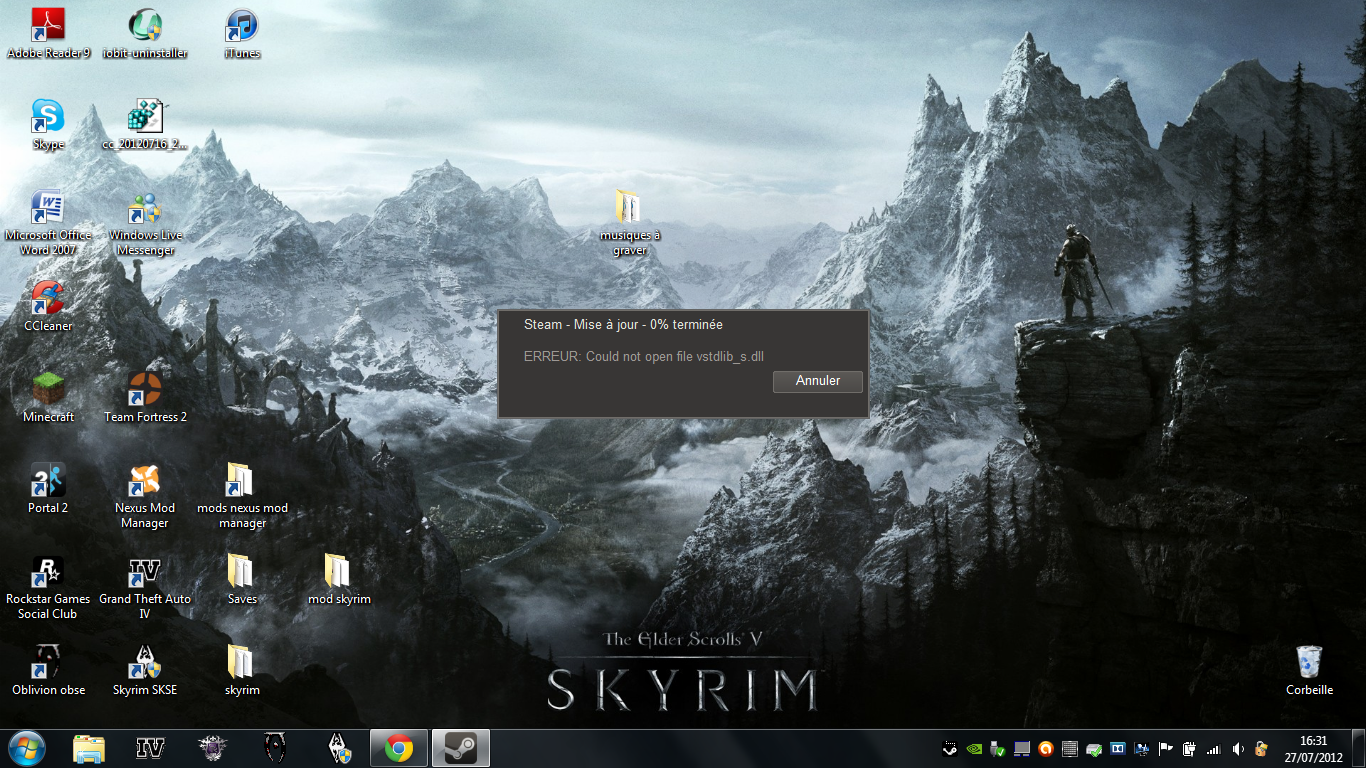Screen dimensions: 1366x768
Task: Select the mod skyrim folder
Action: coord(339,579)
